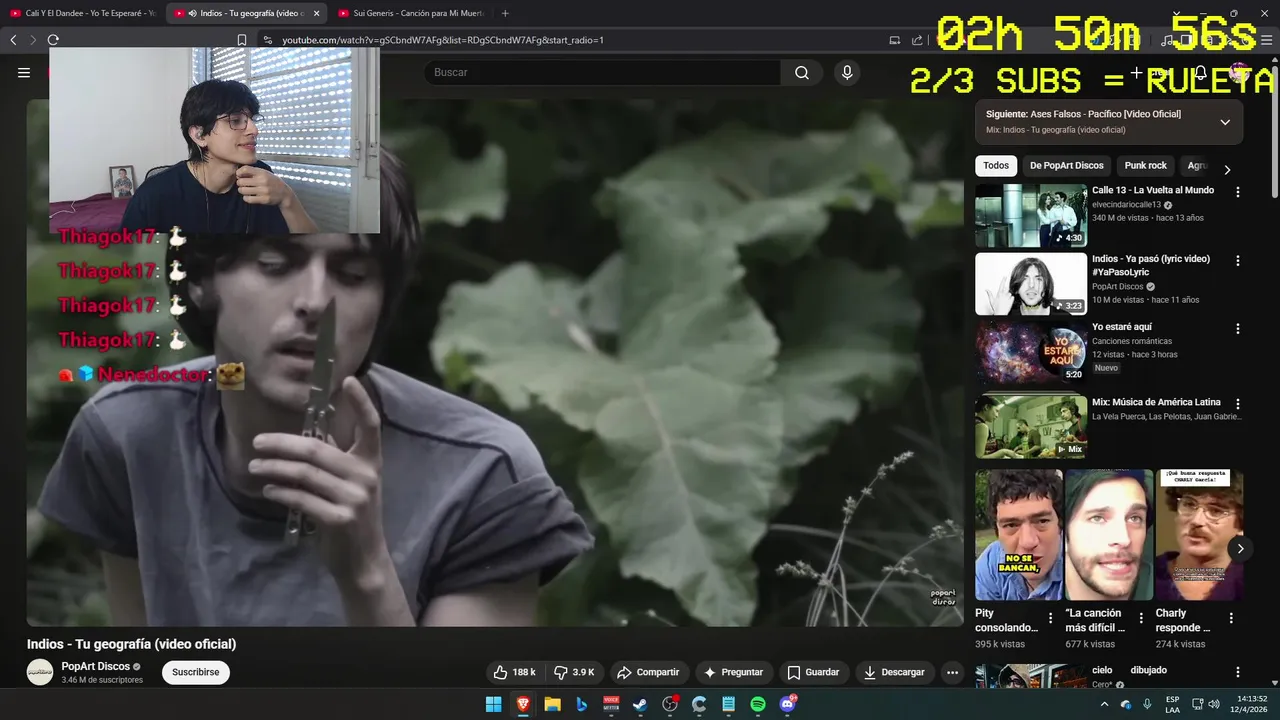Focus the Buscar search field
Image resolution: width=1280 pixels, height=720 pixels.
[603, 72]
